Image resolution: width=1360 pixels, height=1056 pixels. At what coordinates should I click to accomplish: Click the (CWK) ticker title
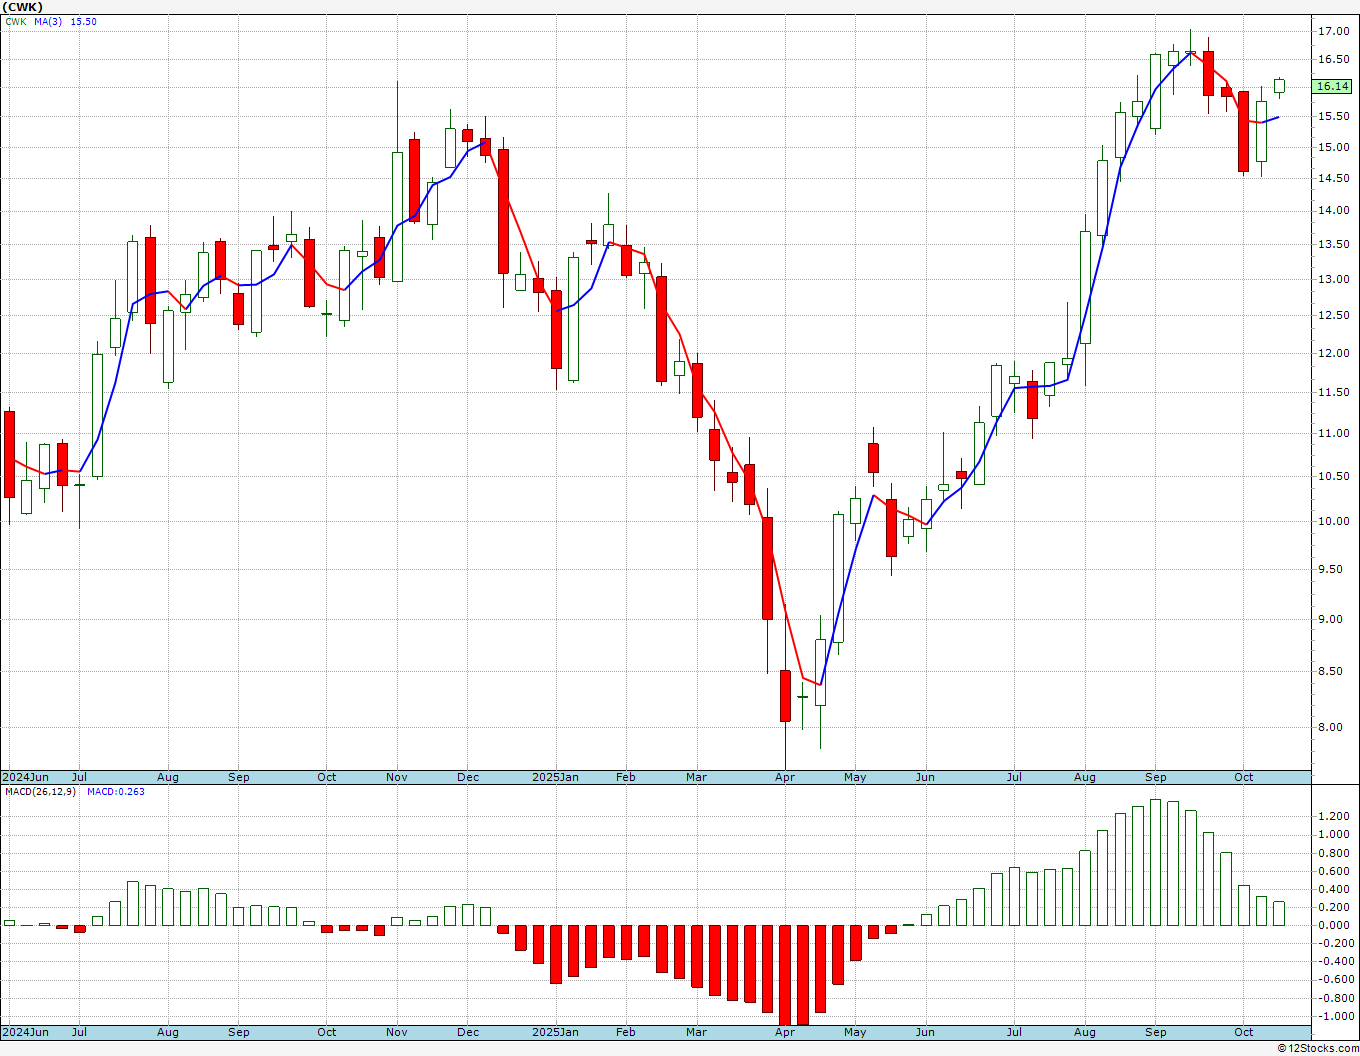(x=23, y=7)
